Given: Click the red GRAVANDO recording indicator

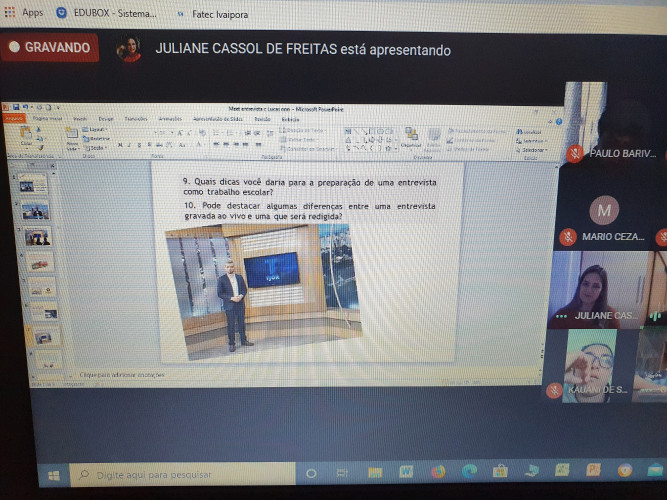Looking at the screenshot, I should click(x=50, y=47).
